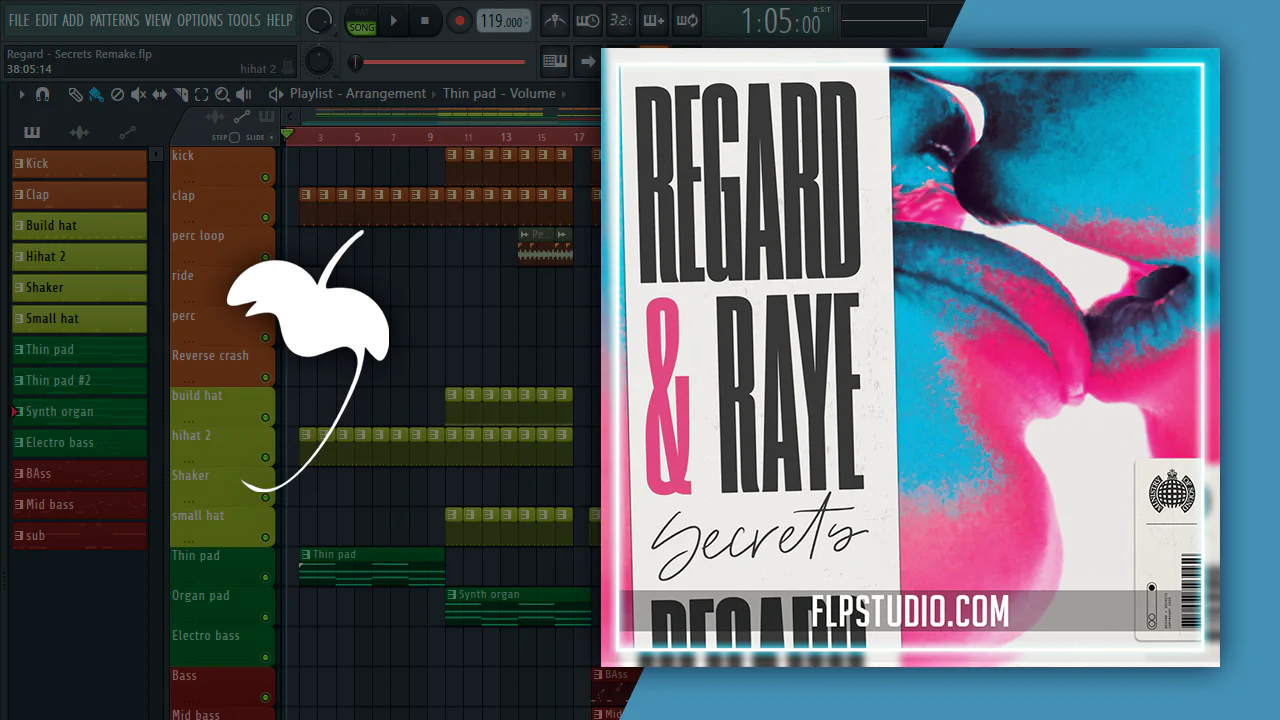Select the Electro bass pattern in picker
1280x720 pixels.
[x=79, y=443]
